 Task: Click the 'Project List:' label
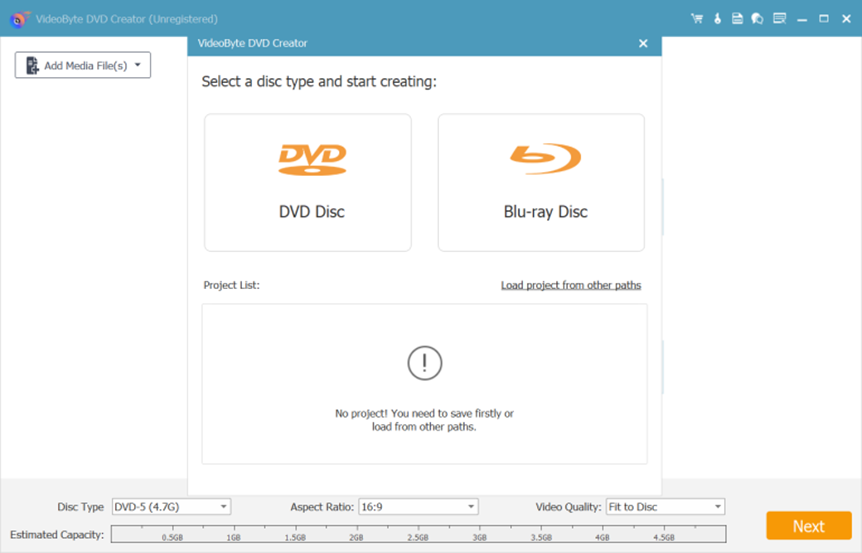231,285
